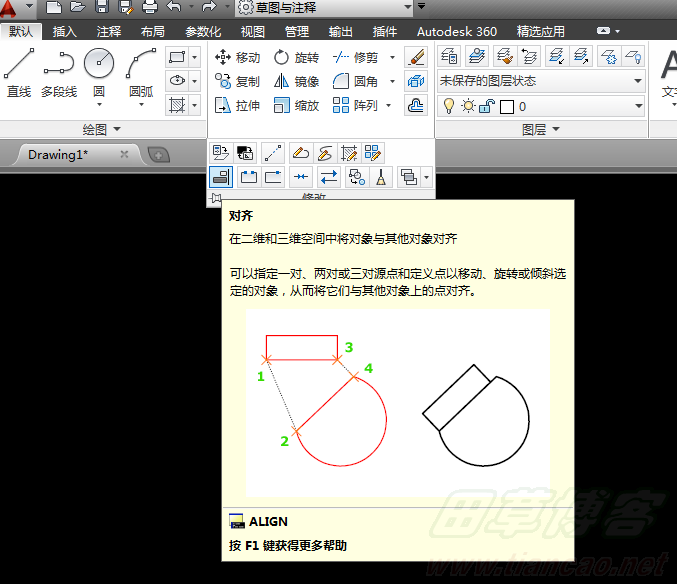Screen dimensions: 677x584
Task: Click the Delete Duplicates broom icon
Action: [381, 177]
